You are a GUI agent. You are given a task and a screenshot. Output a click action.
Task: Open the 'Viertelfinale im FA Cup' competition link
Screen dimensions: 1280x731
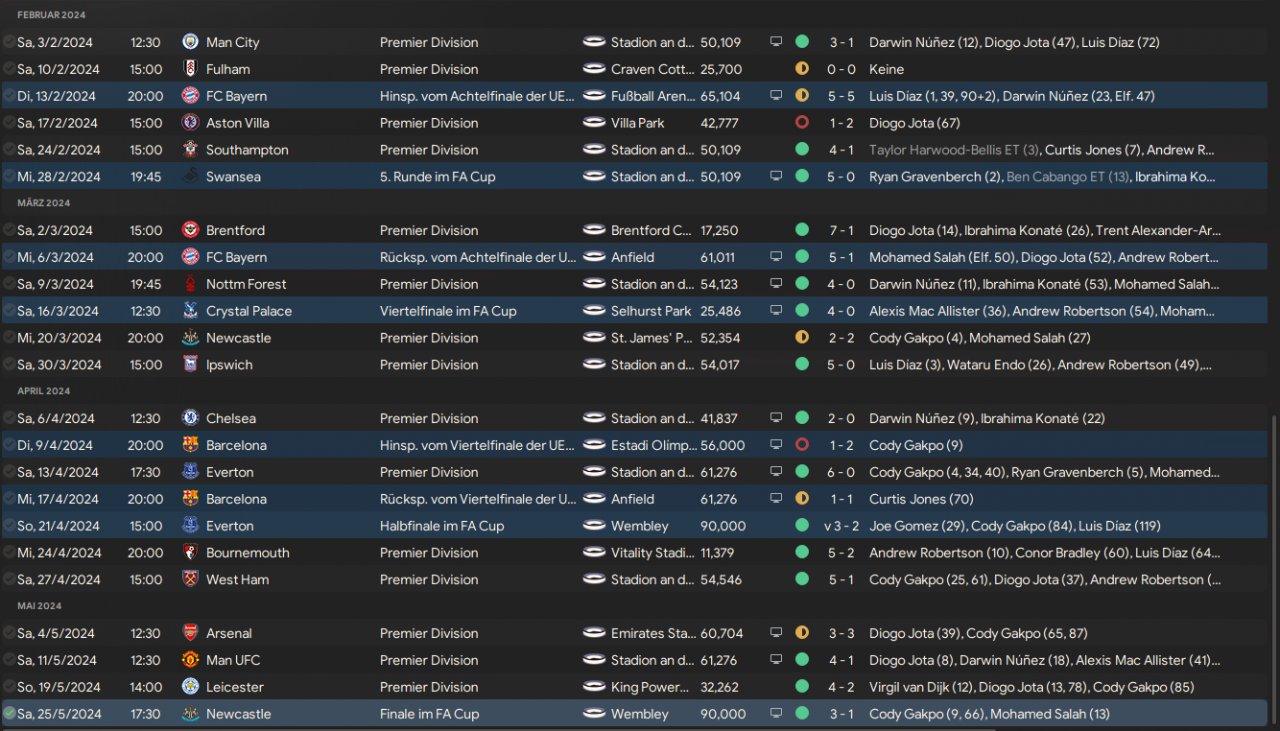tap(448, 311)
